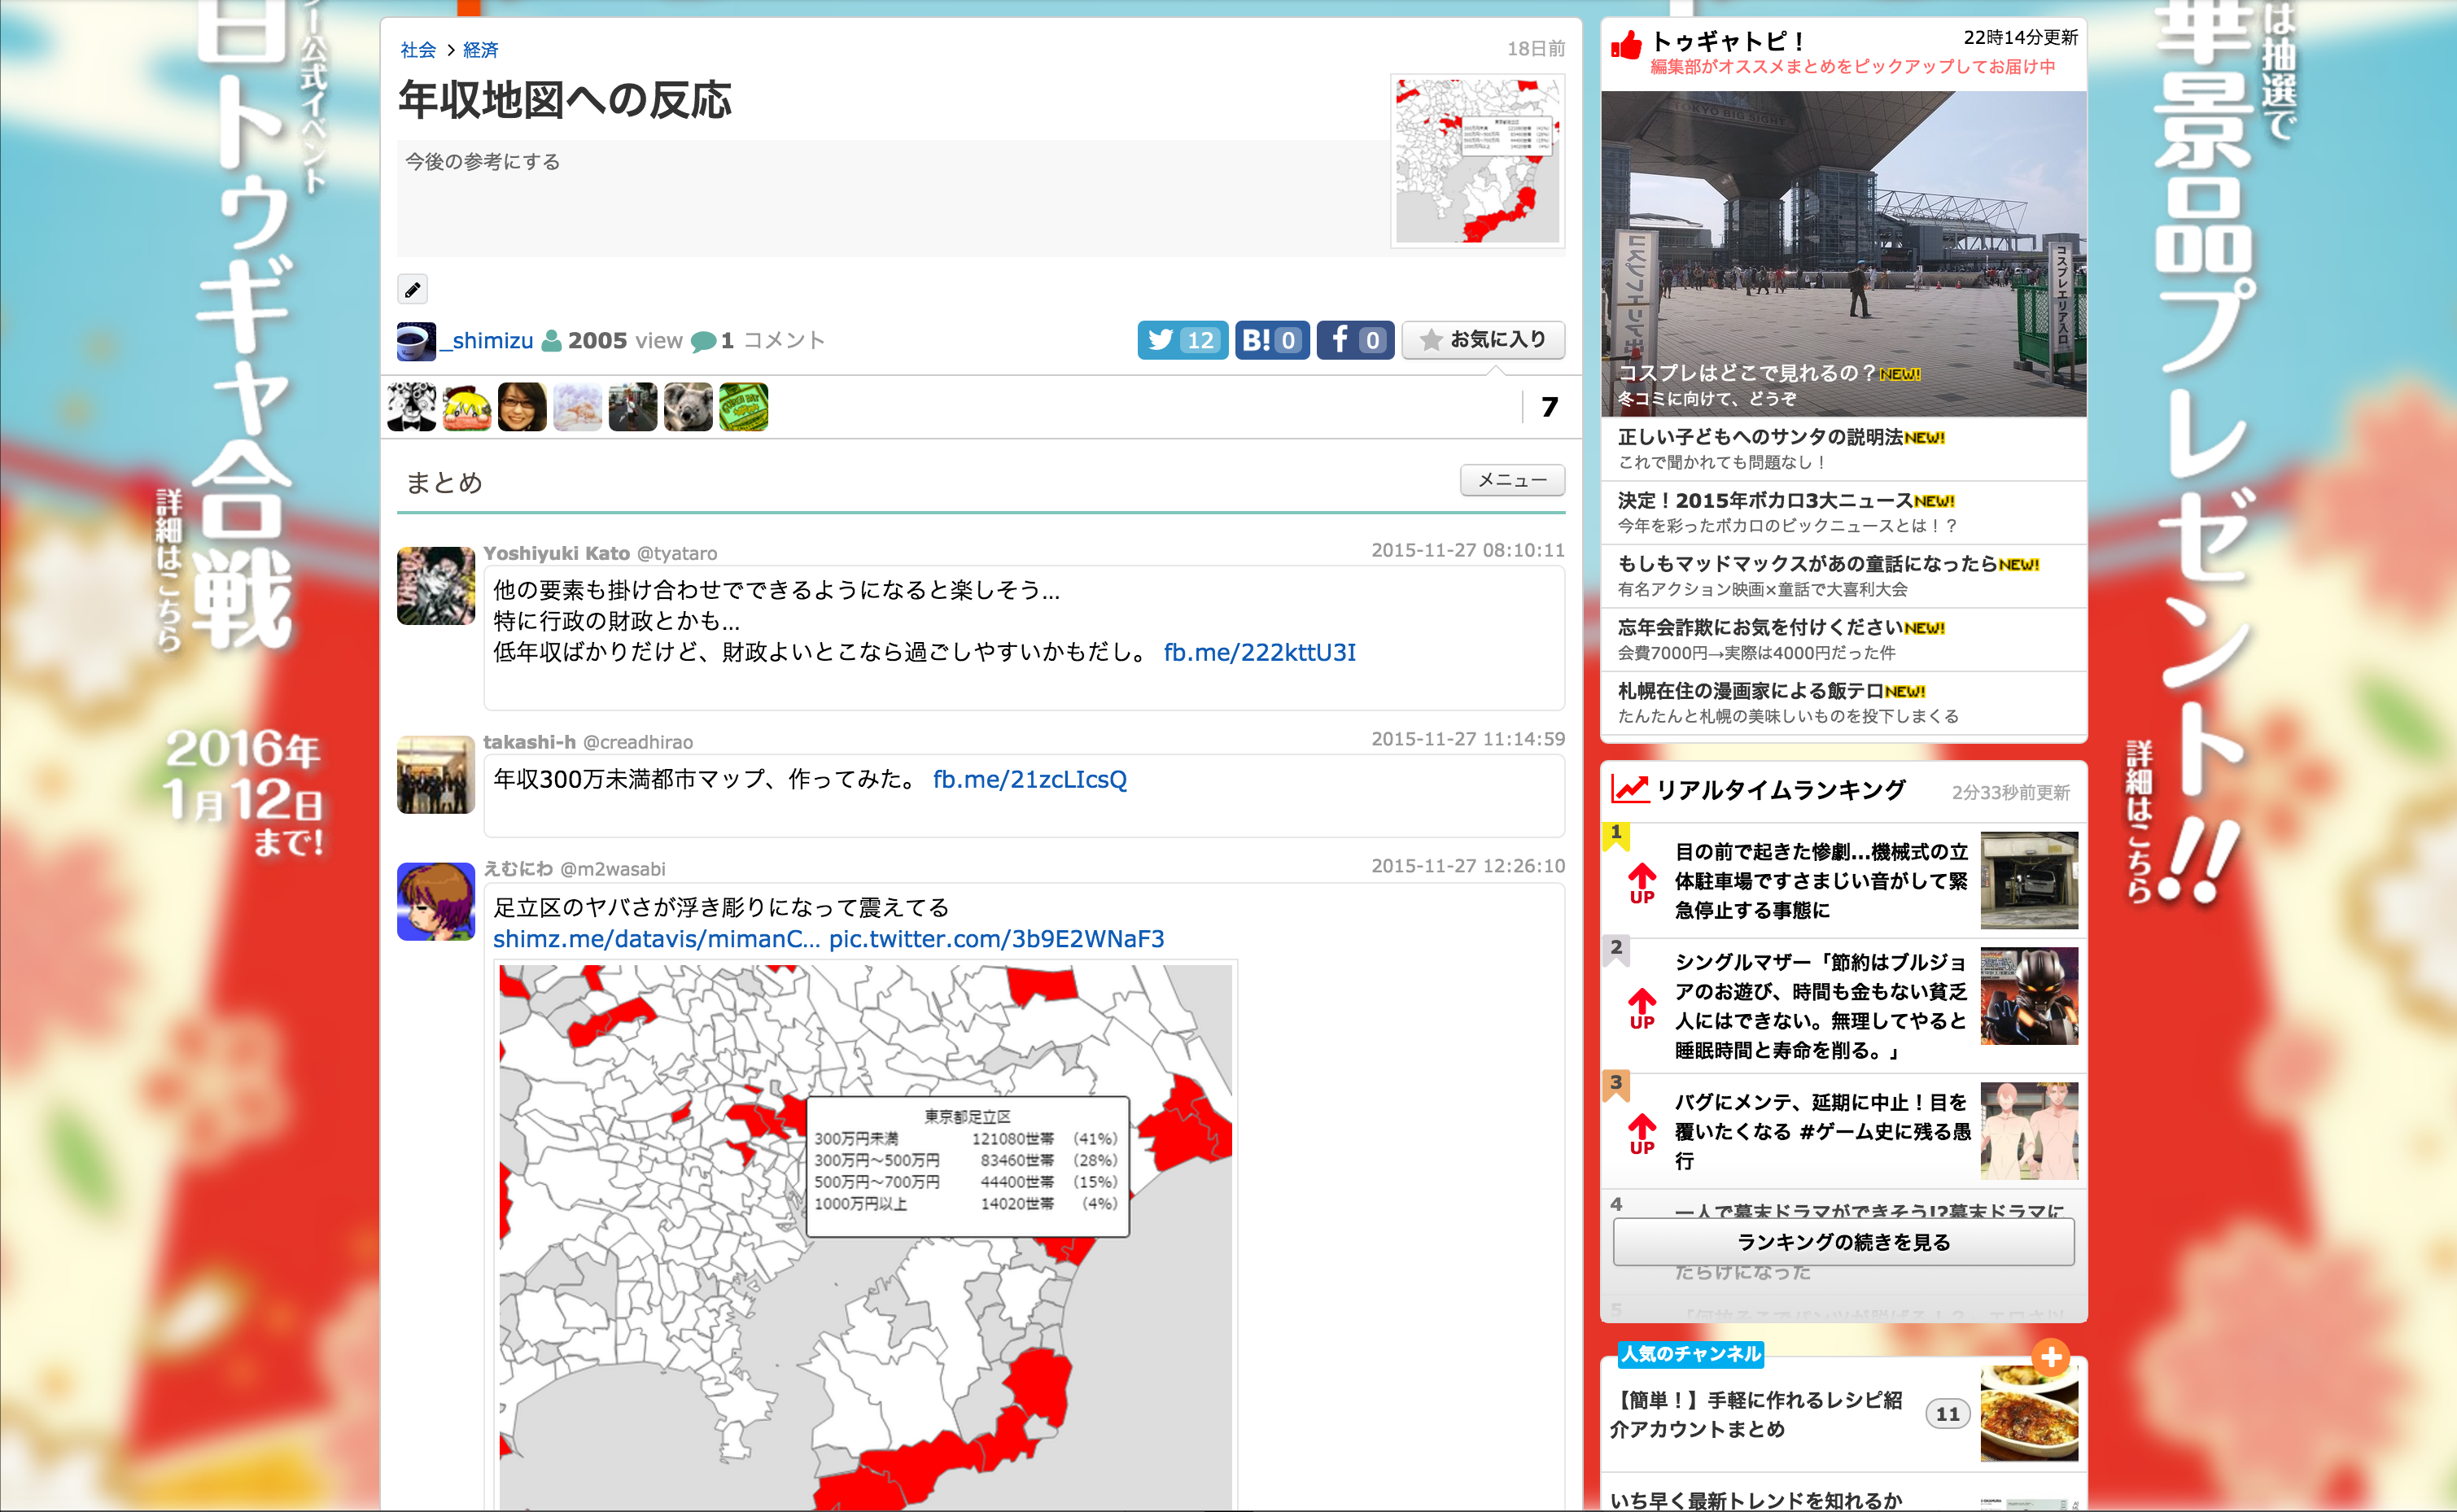
Task: Open the 経済 breadcrumb category
Action: [480, 50]
